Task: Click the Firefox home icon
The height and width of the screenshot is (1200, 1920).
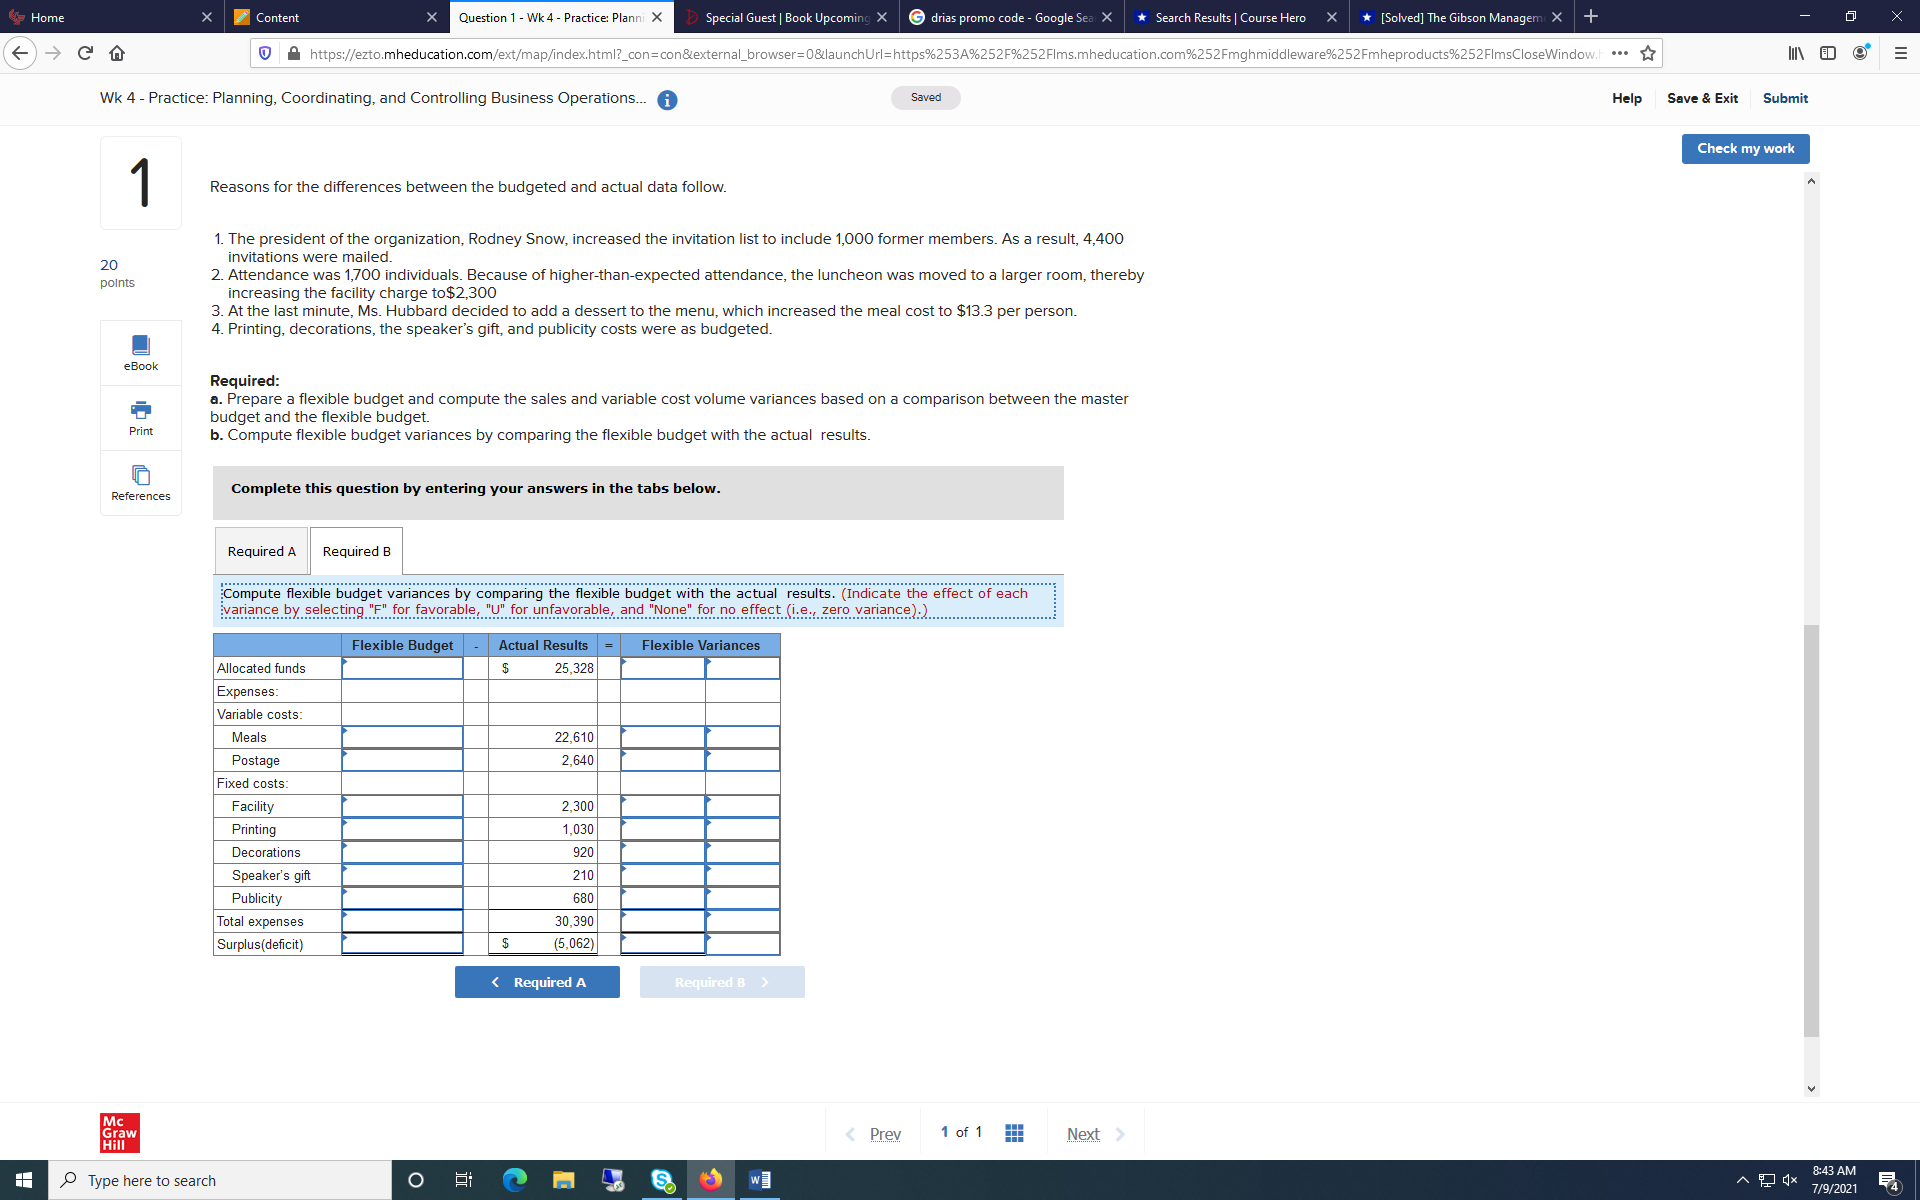Action: tap(117, 53)
